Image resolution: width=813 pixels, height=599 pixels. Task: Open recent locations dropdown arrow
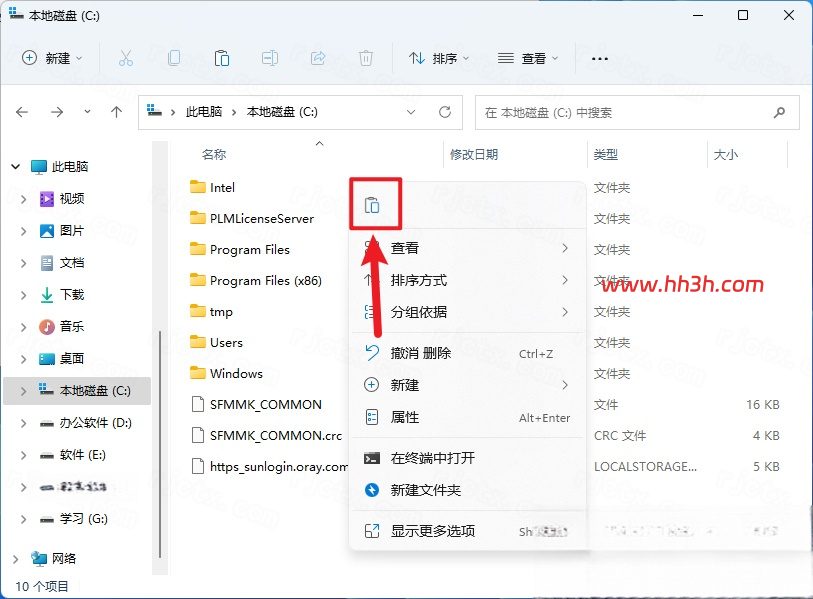[x=87, y=112]
